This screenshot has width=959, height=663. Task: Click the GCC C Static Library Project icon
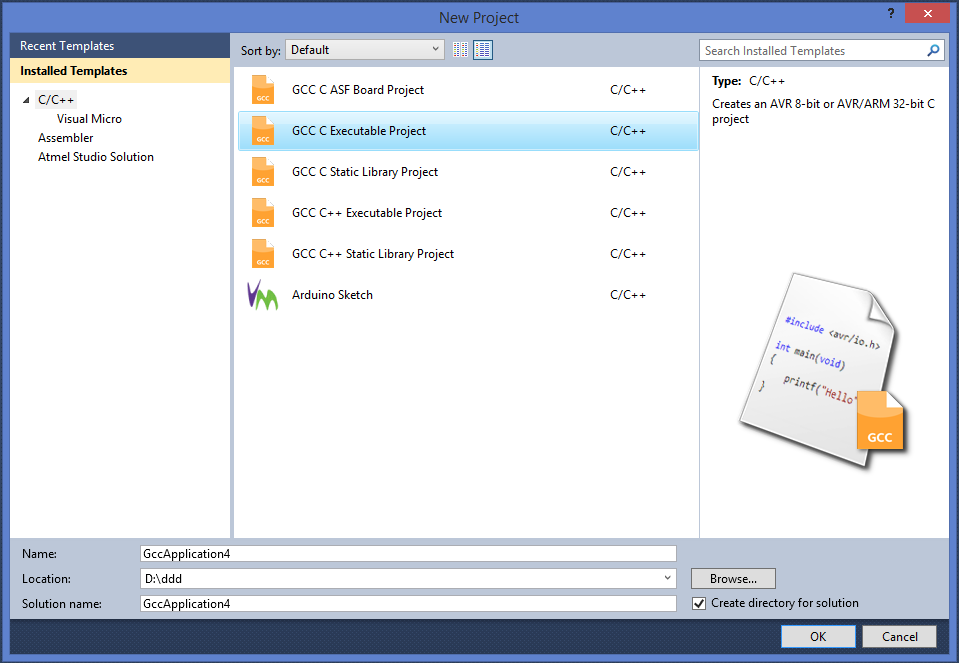[263, 172]
